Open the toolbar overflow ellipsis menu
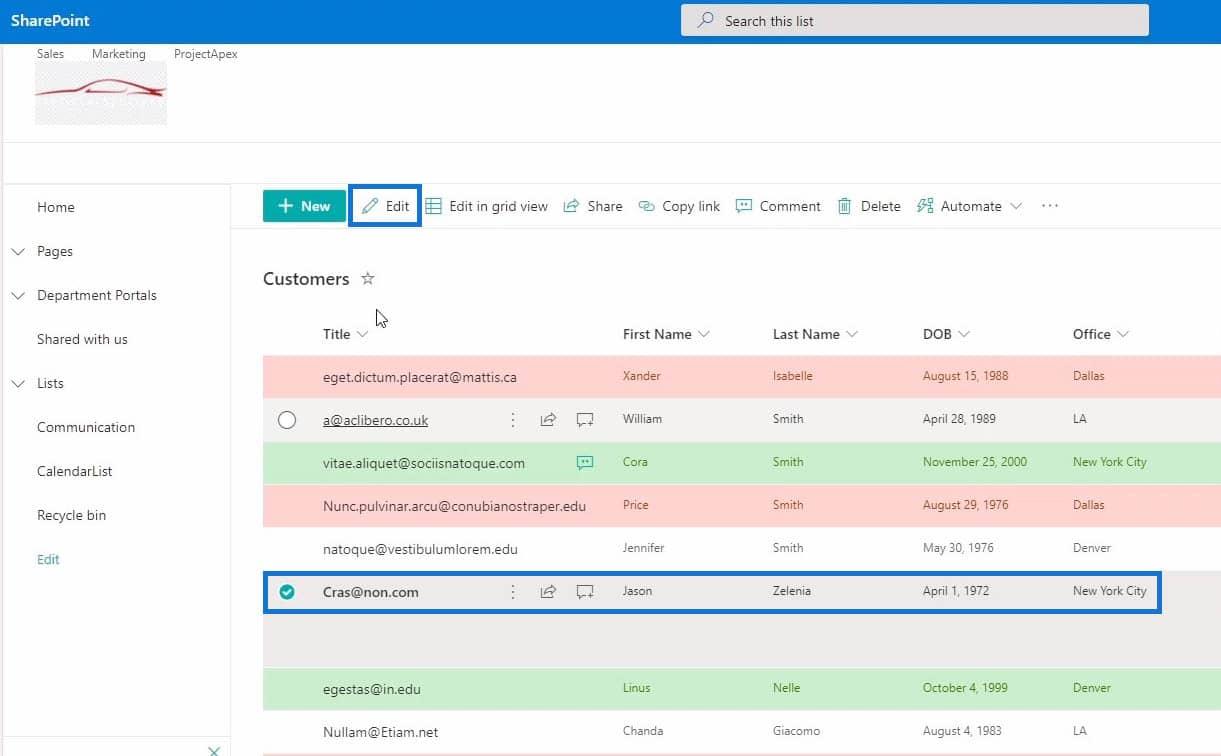The width and height of the screenshot is (1221, 756). click(x=1049, y=206)
